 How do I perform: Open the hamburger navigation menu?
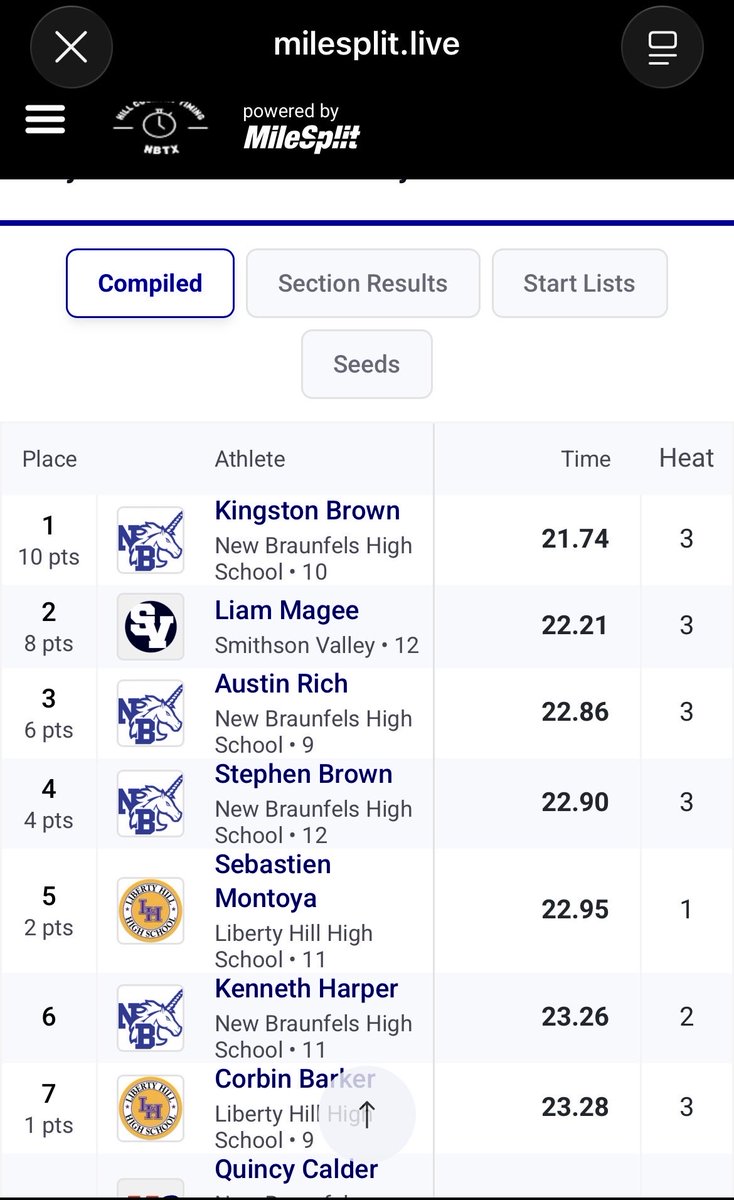coord(45,120)
